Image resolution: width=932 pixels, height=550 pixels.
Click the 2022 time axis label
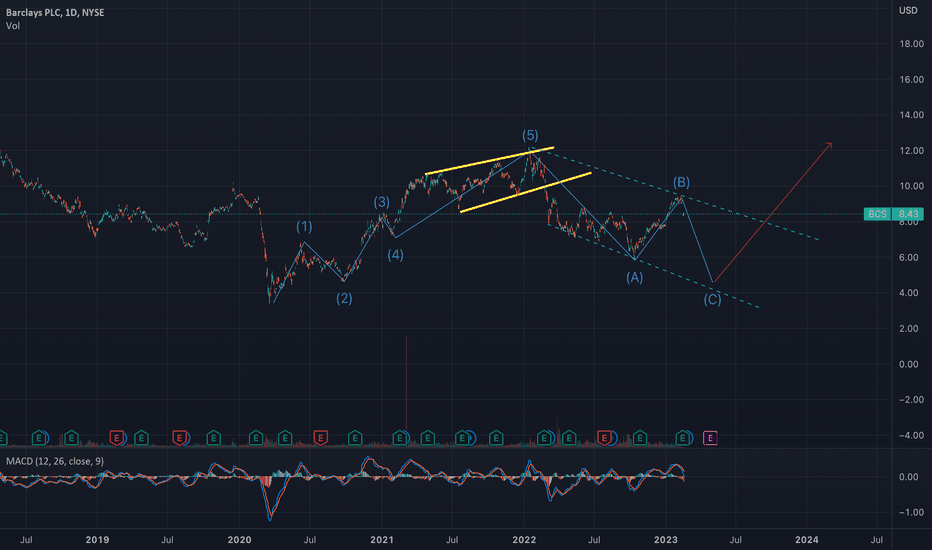click(524, 540)
